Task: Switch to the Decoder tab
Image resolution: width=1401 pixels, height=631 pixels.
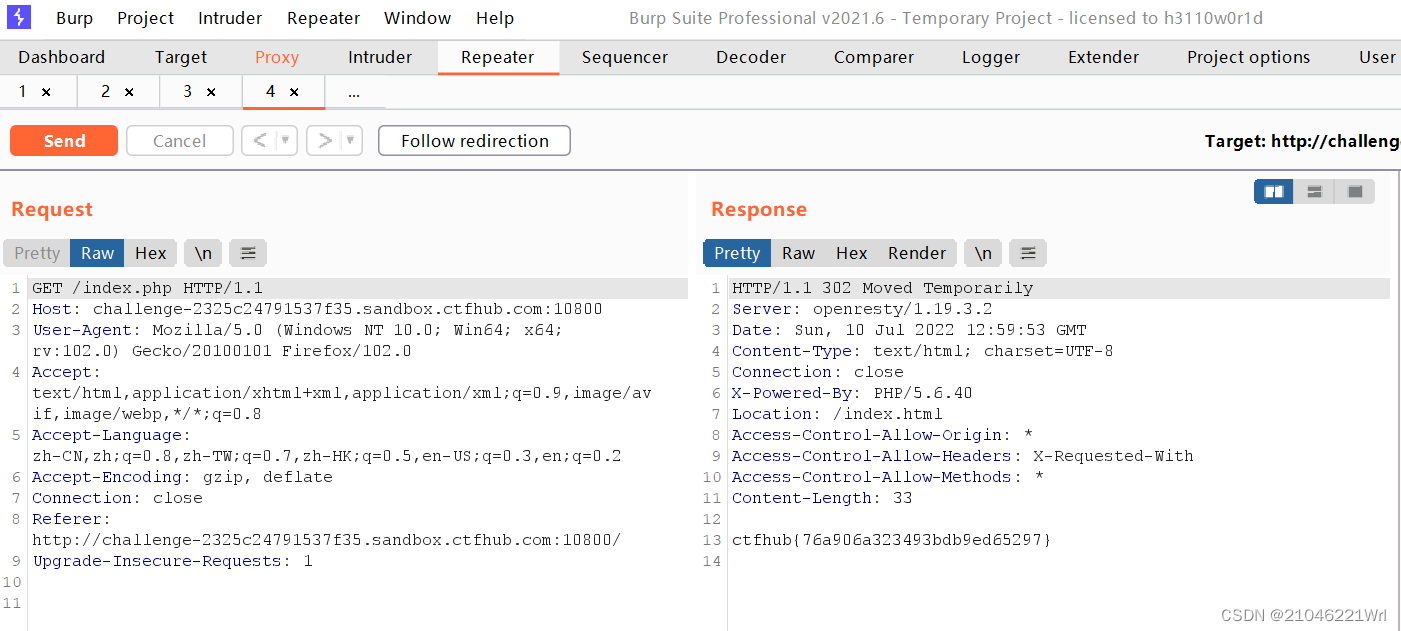Action: (751, 57)
